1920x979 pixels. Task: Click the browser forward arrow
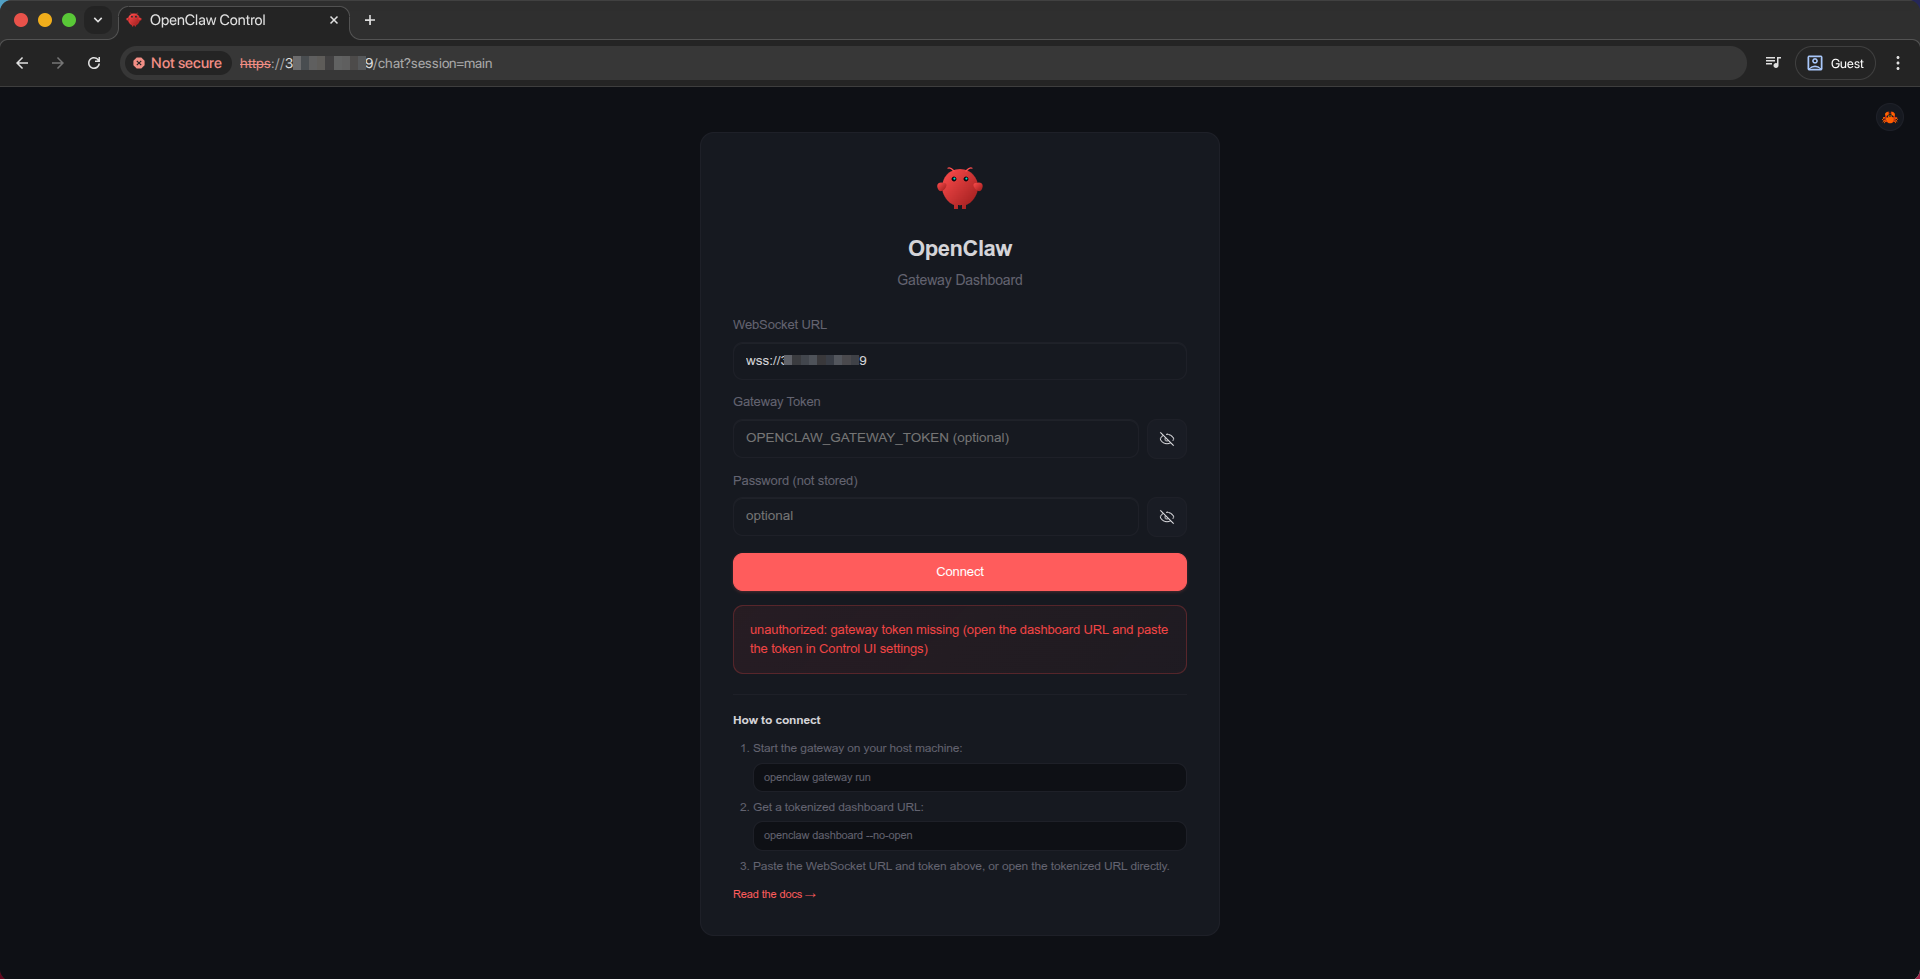[x=58, y=63]
